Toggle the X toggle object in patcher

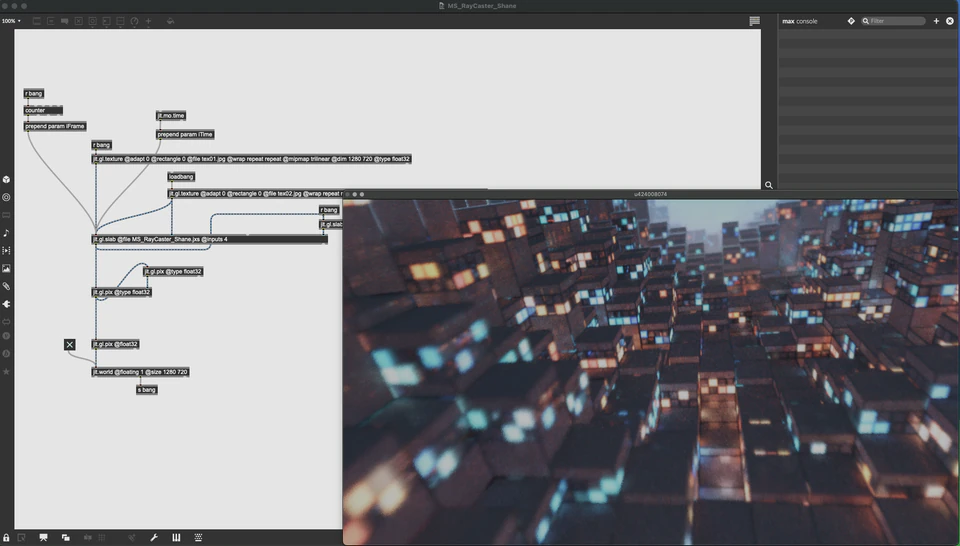[x=70, y=345]
